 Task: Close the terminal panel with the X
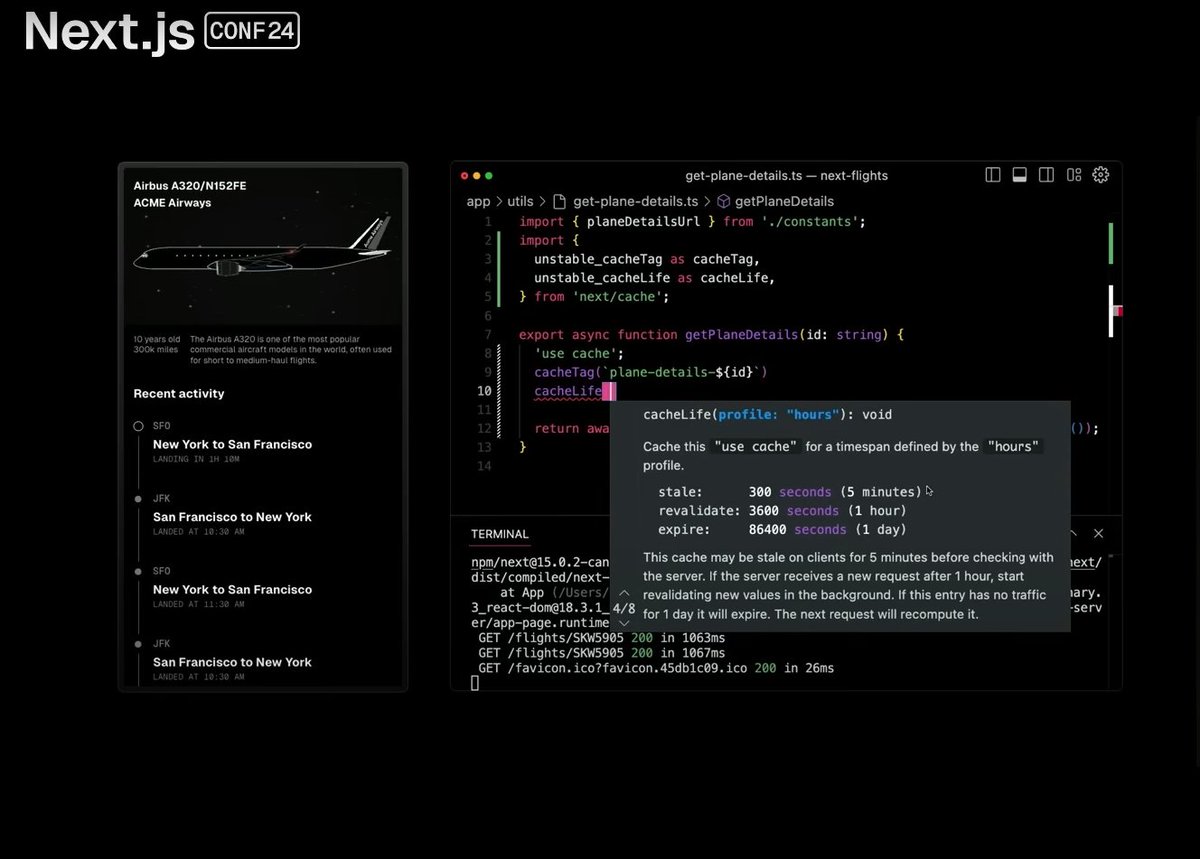1098,533
